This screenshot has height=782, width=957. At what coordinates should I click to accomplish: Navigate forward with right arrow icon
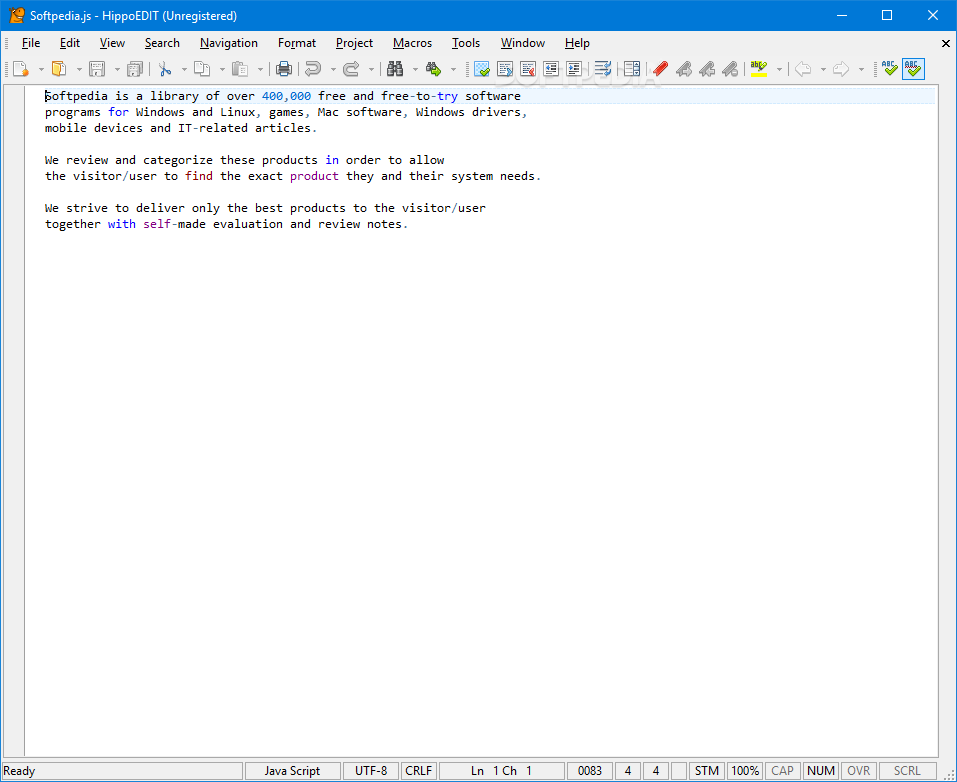[x=841, y=69]
